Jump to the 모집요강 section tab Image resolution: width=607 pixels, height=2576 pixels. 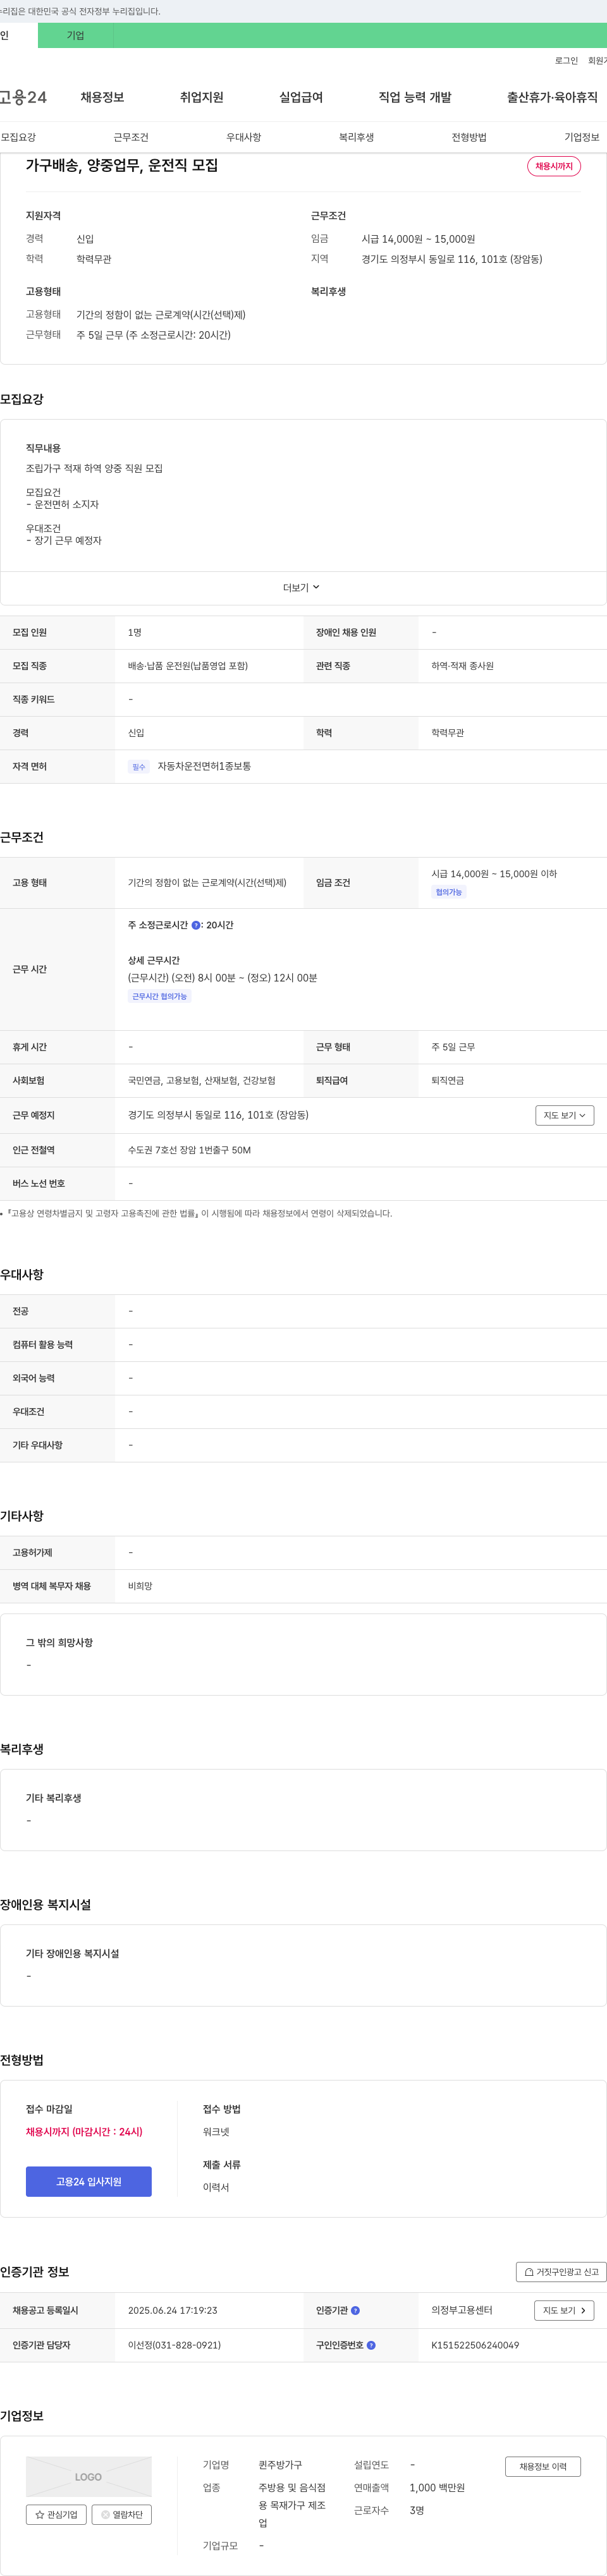[18, 137]
